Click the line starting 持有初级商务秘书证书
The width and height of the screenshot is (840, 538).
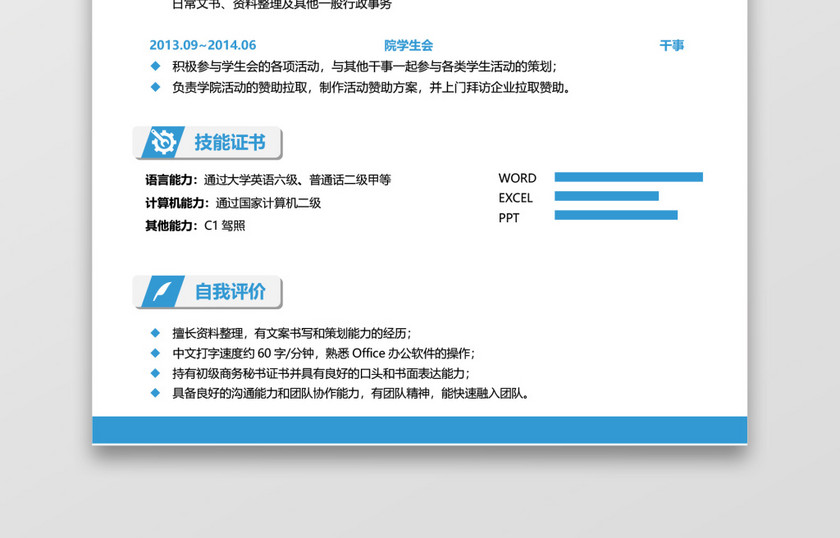coord(321,373)
